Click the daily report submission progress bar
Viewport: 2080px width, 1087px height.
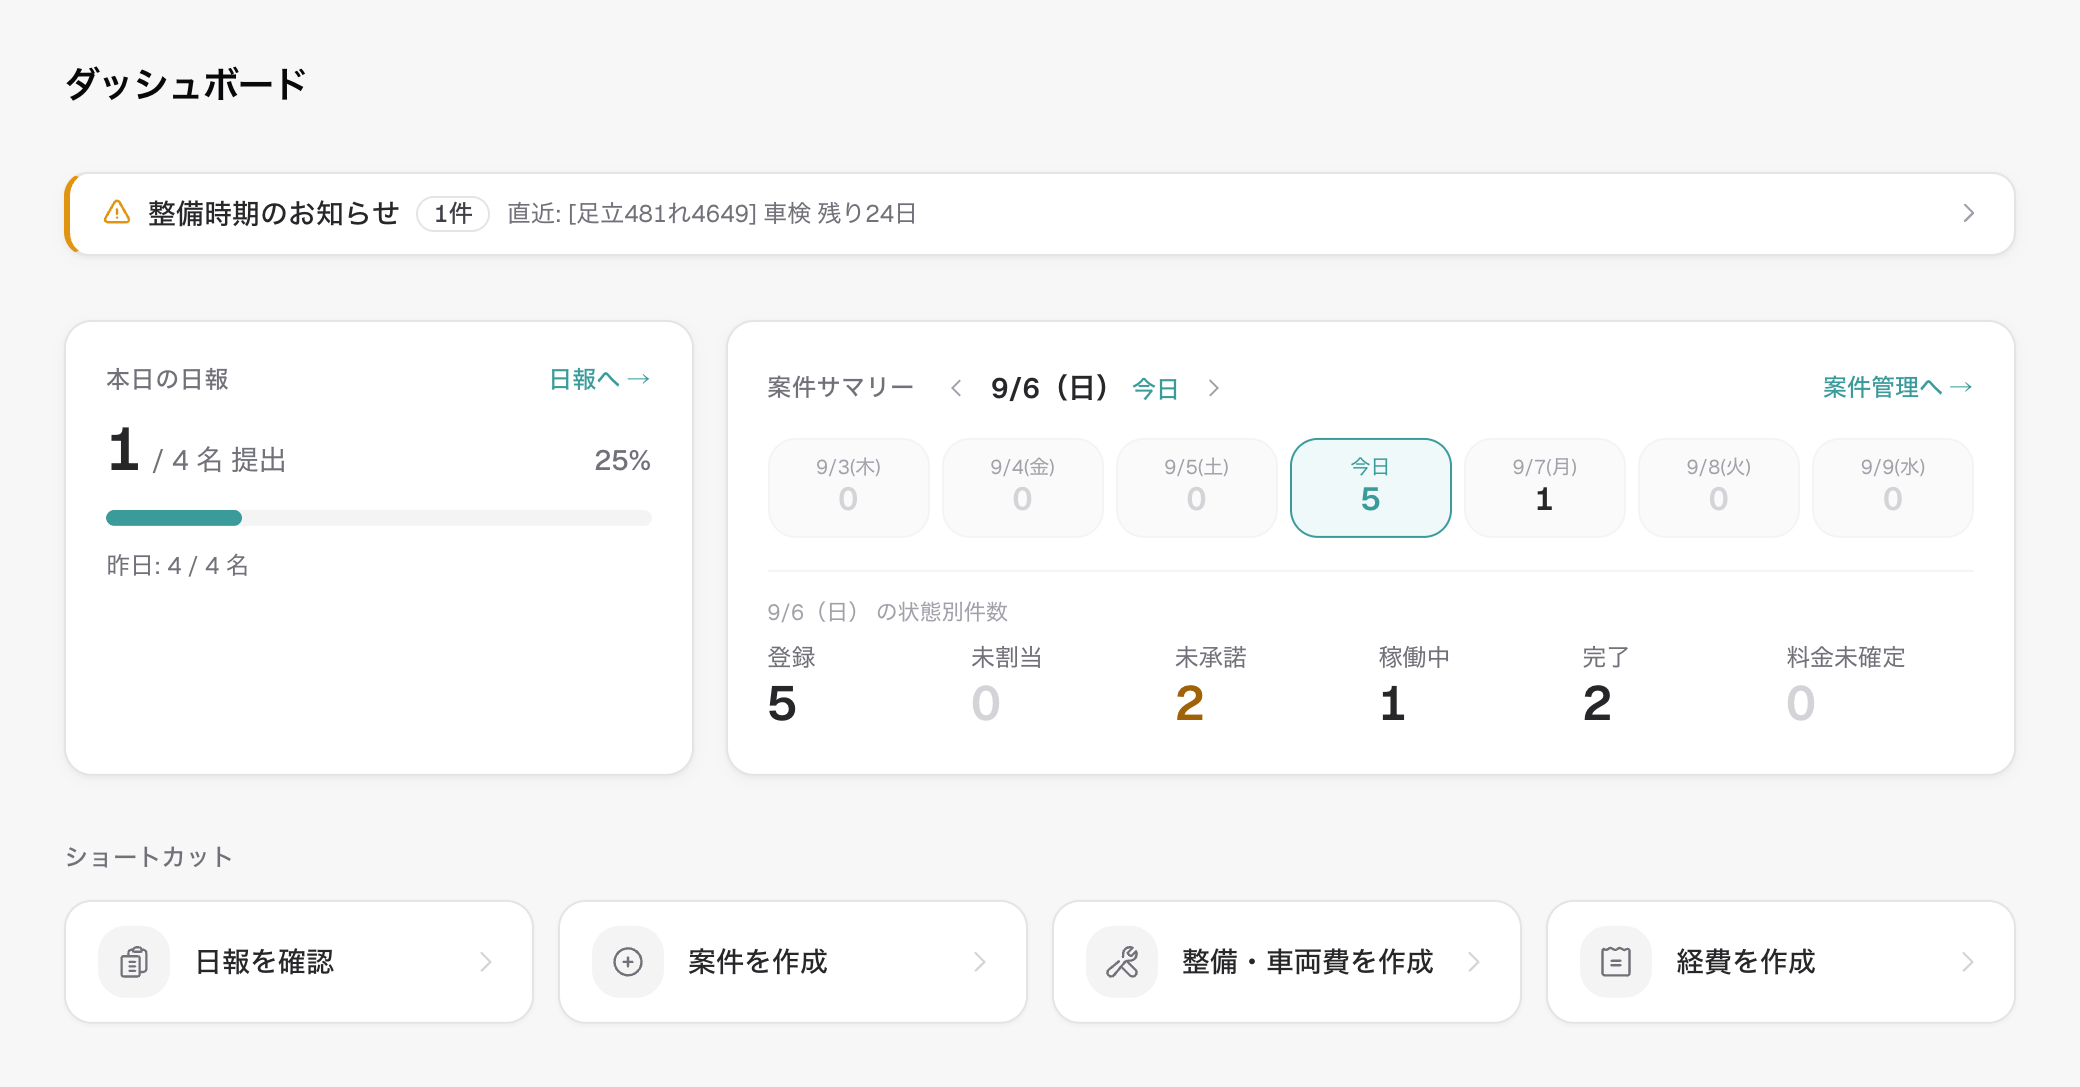click(379, 518)
